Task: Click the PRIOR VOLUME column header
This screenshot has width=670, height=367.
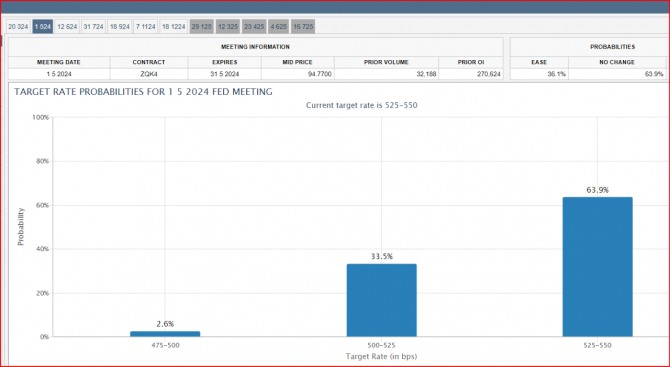Action: tap(386, 62)
